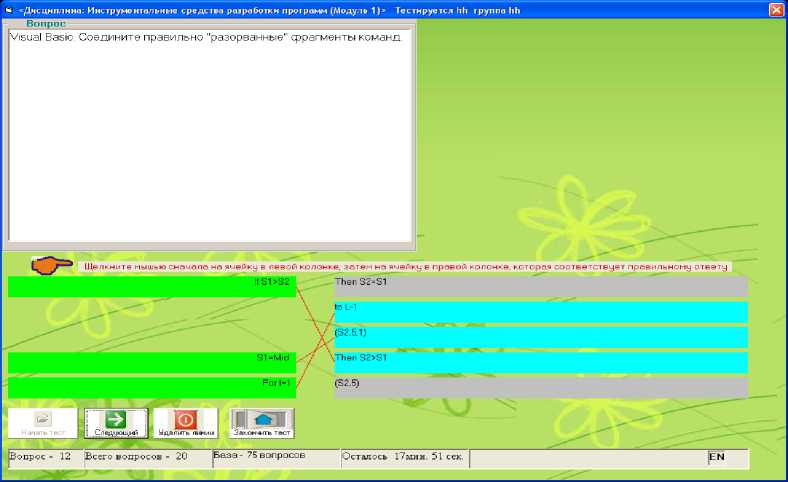Pick the right cell "to L-1"

point(541,312)
